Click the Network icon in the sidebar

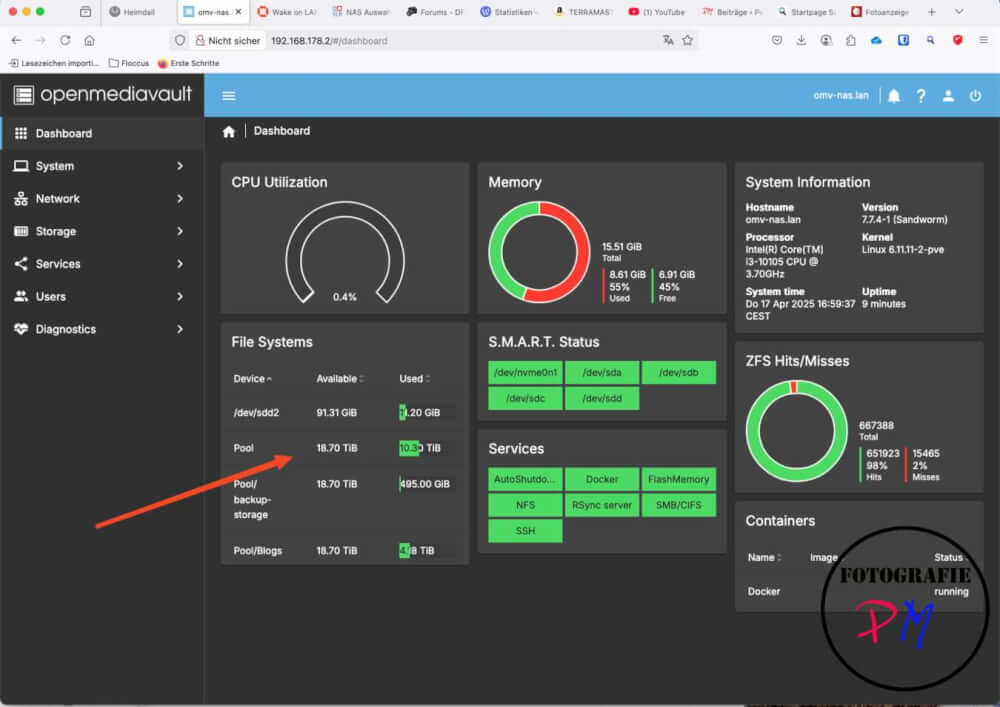pos(21,198)
